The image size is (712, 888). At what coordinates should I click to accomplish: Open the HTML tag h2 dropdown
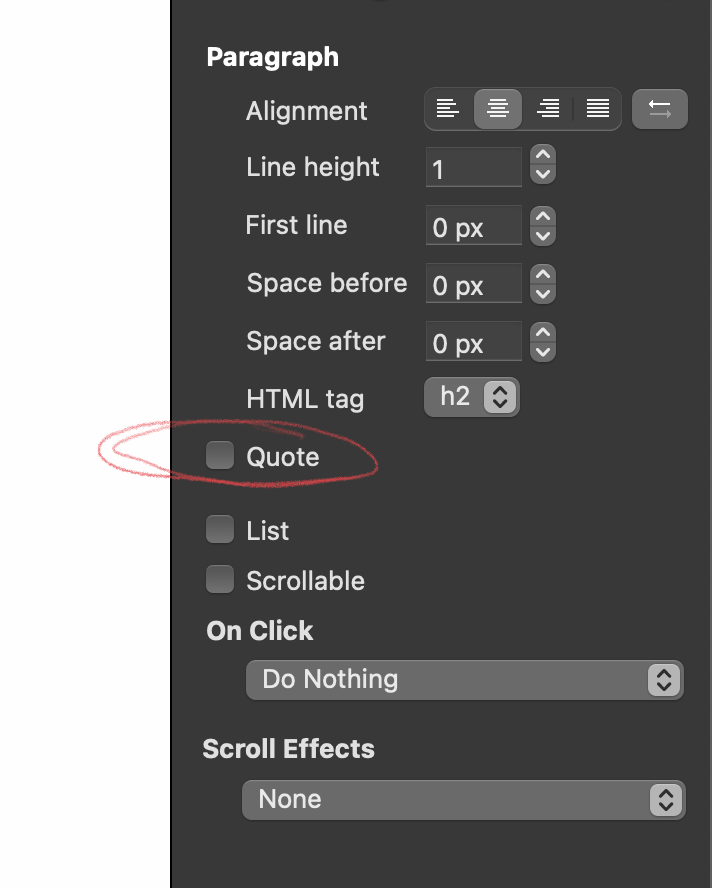pos(472,397)
